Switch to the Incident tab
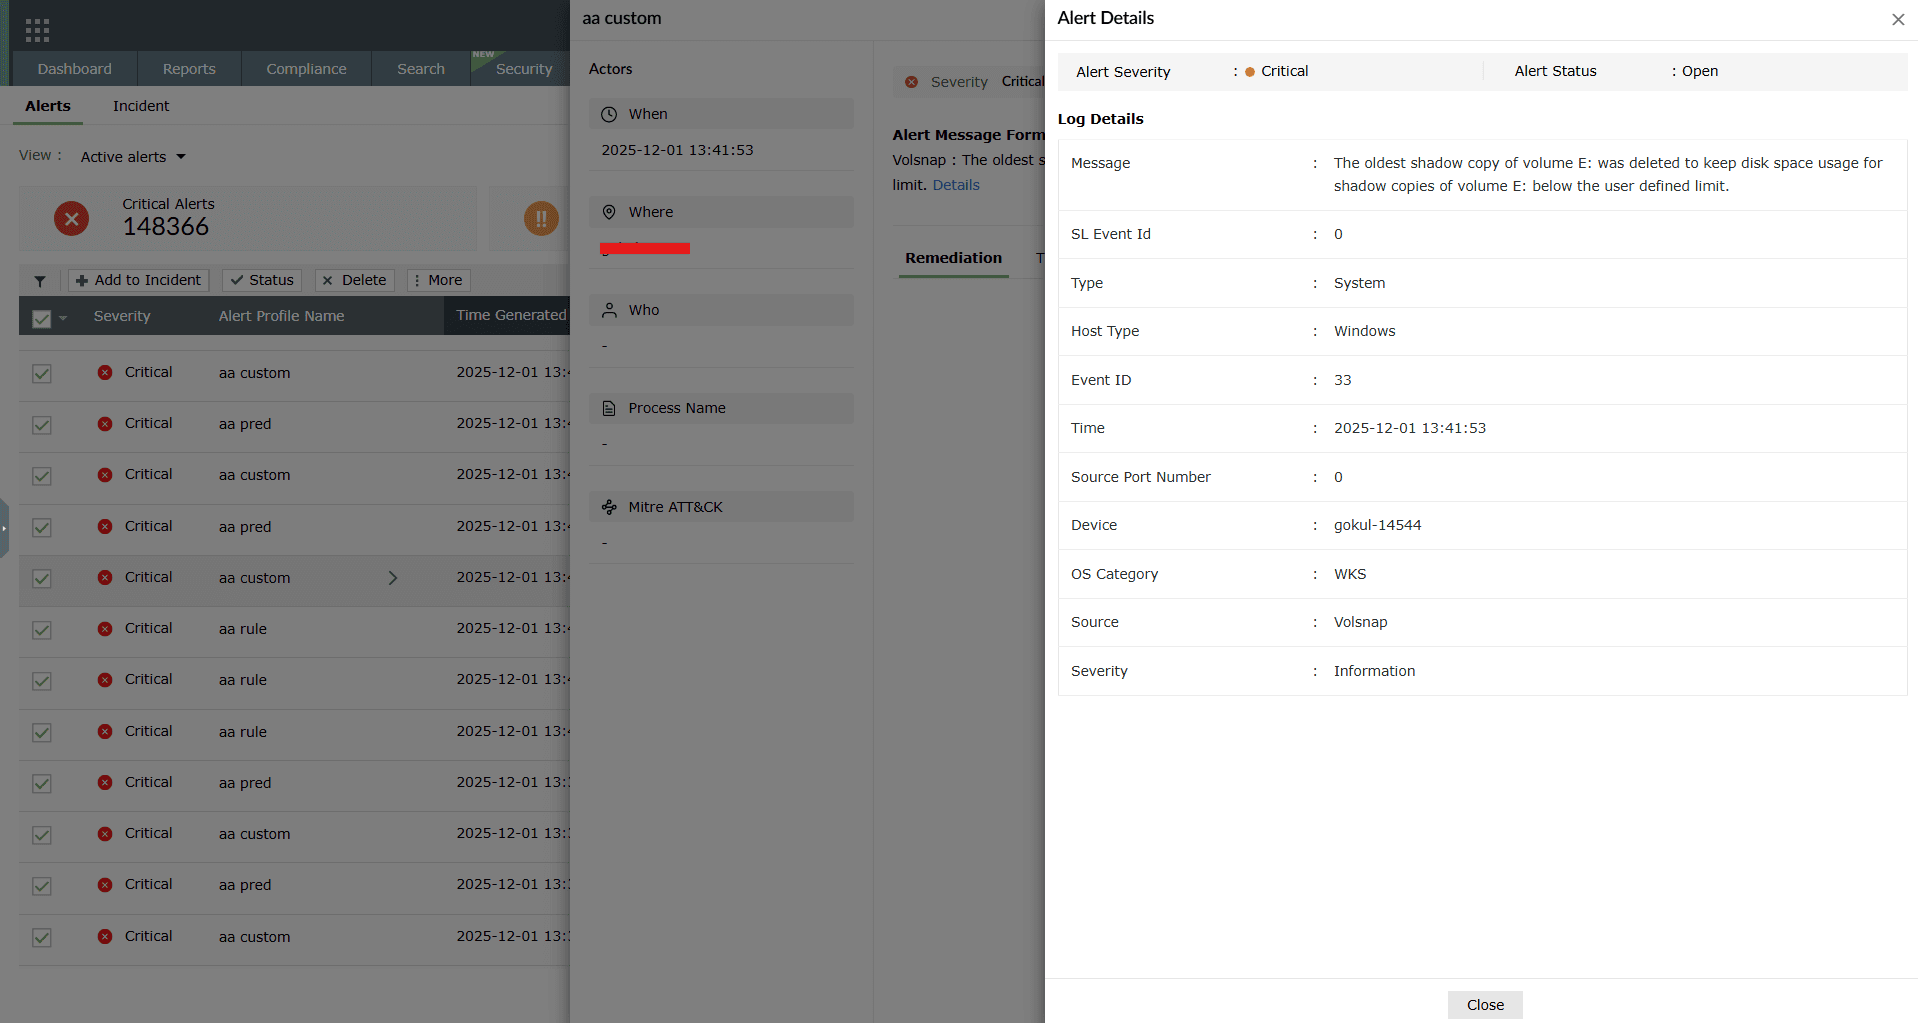This screenshot has height=1023, width=1918. (x=140, y=106)
